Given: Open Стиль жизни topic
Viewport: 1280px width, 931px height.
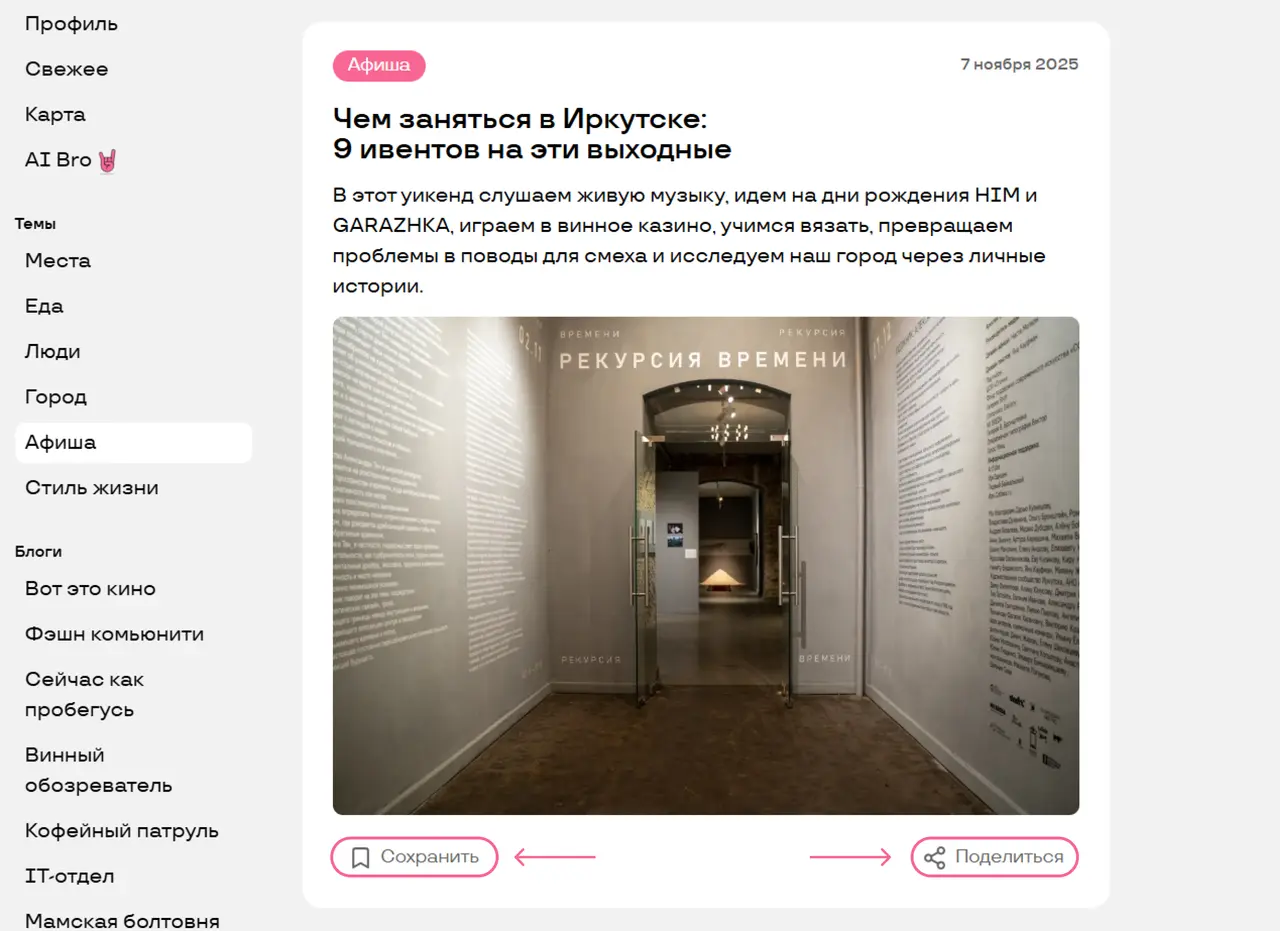Looking at the screenshot, I should click(92, 488).
